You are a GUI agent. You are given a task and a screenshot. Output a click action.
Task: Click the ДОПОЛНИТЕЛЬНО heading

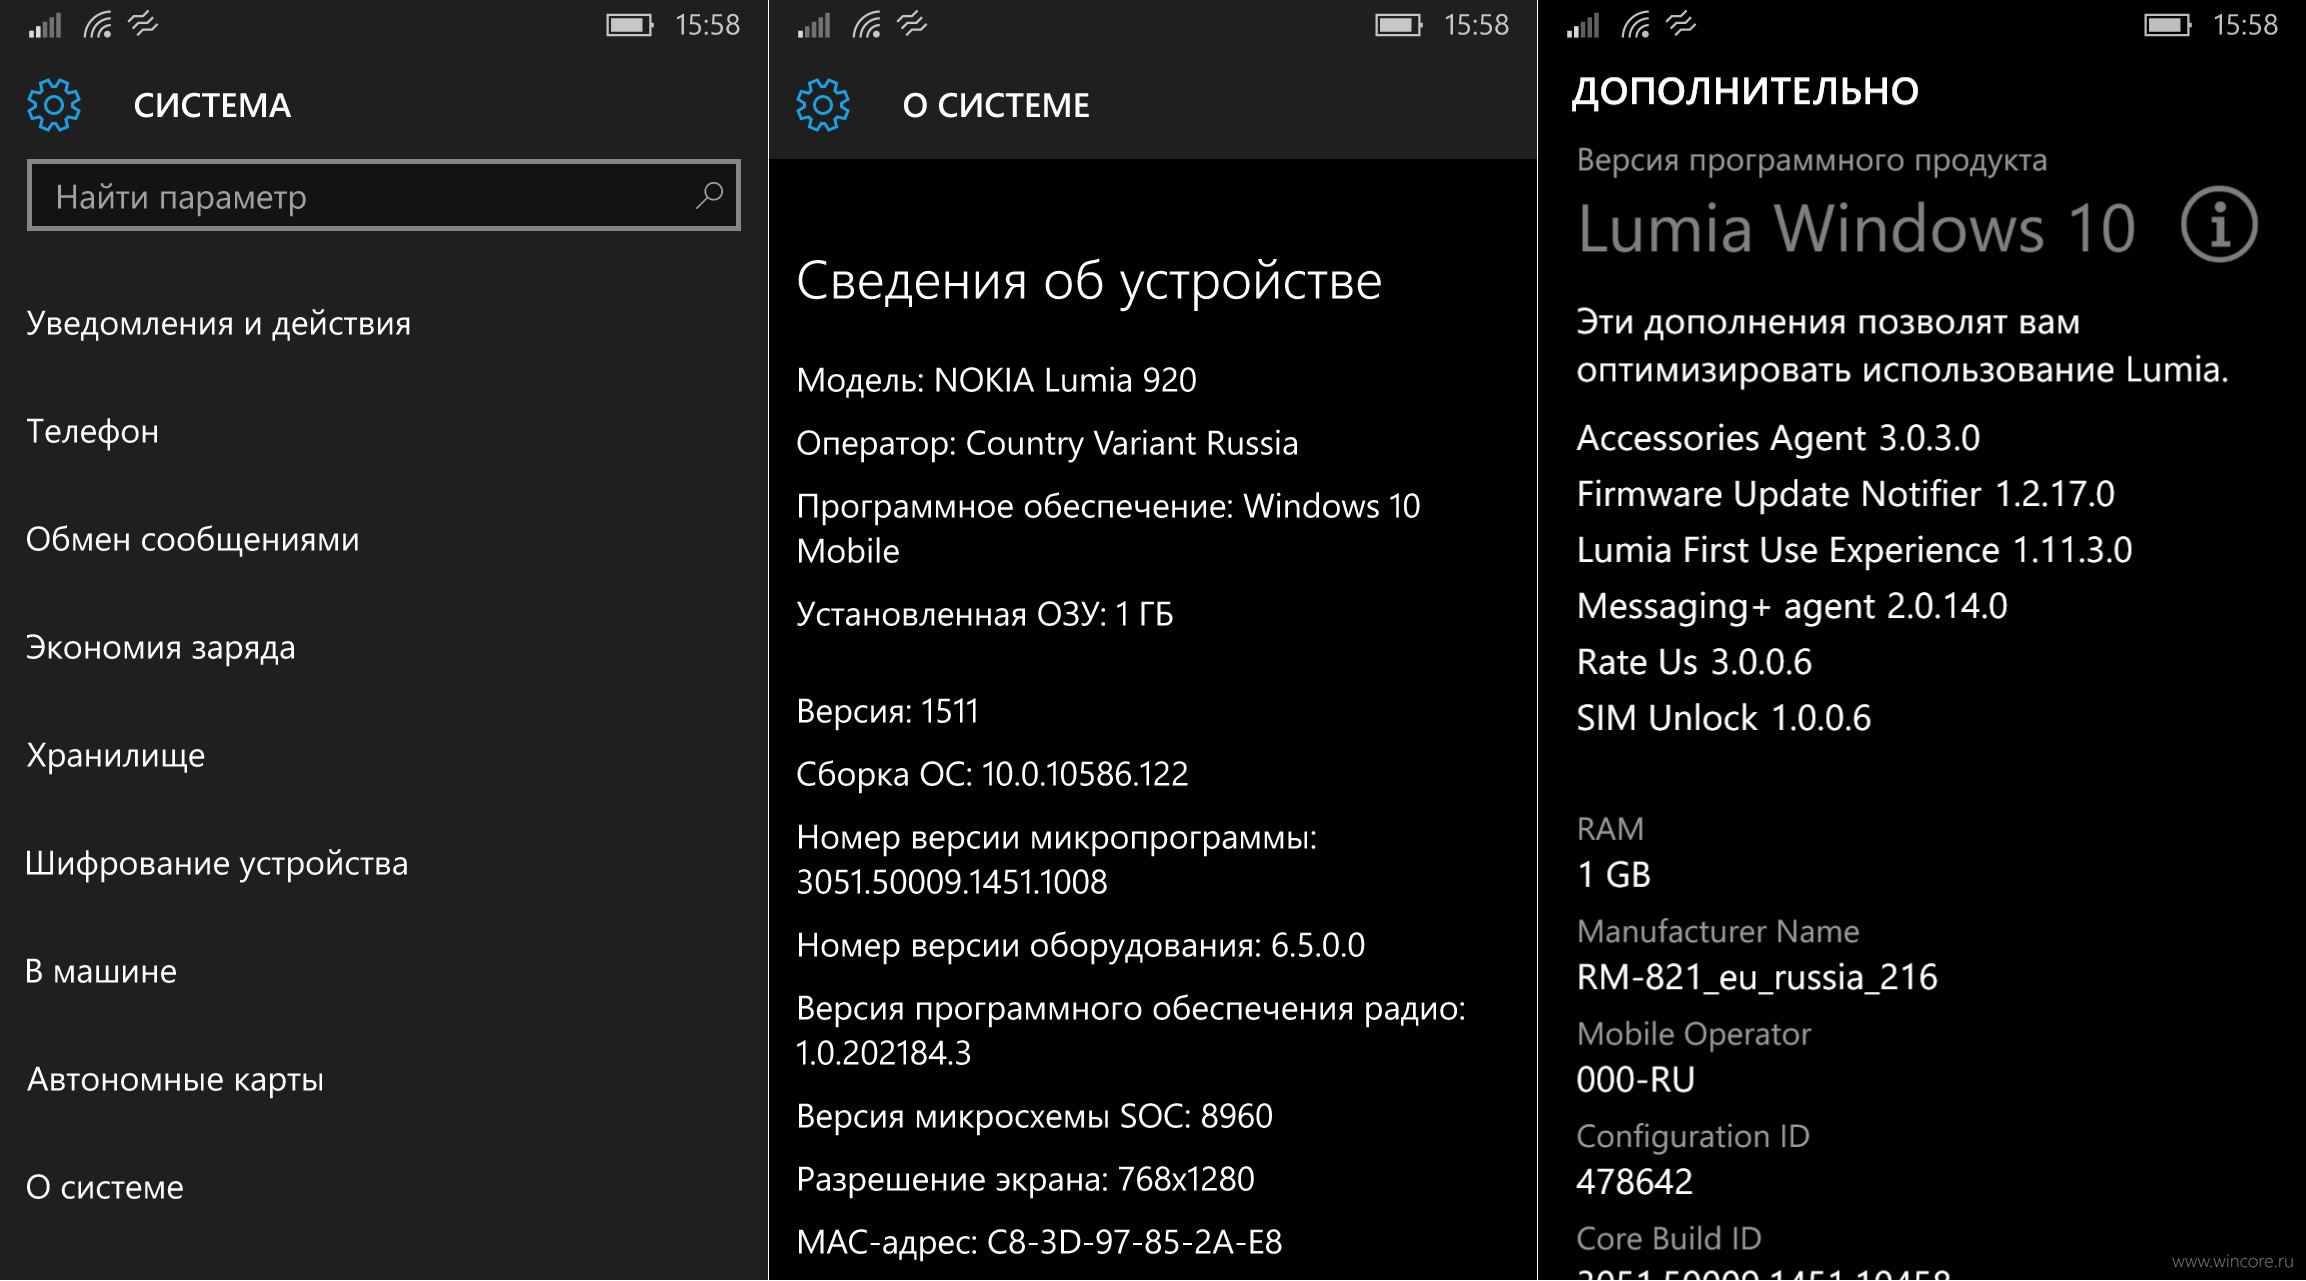coord(1745,92)
